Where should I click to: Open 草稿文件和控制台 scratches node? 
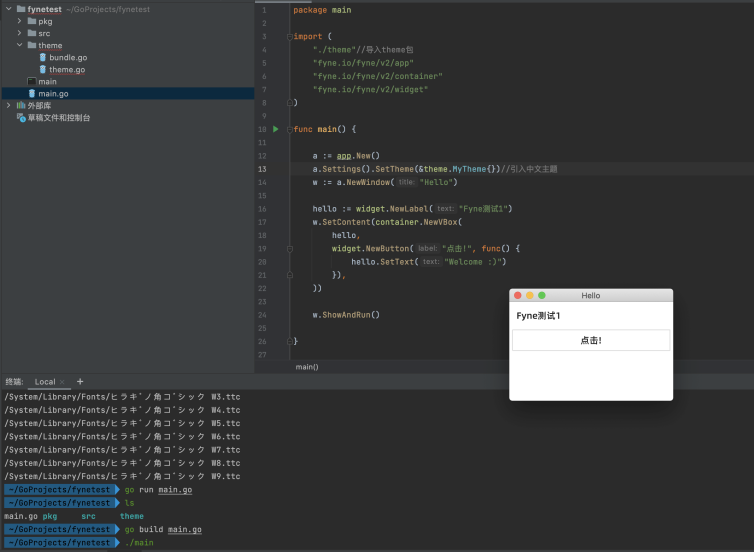[58, 117]
